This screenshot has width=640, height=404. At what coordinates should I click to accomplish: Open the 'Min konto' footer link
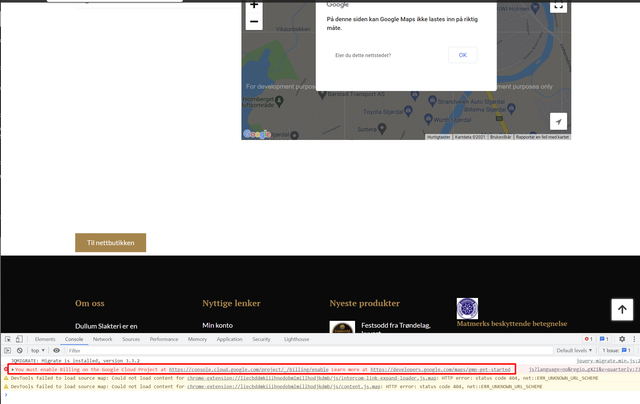pos(218,325)
